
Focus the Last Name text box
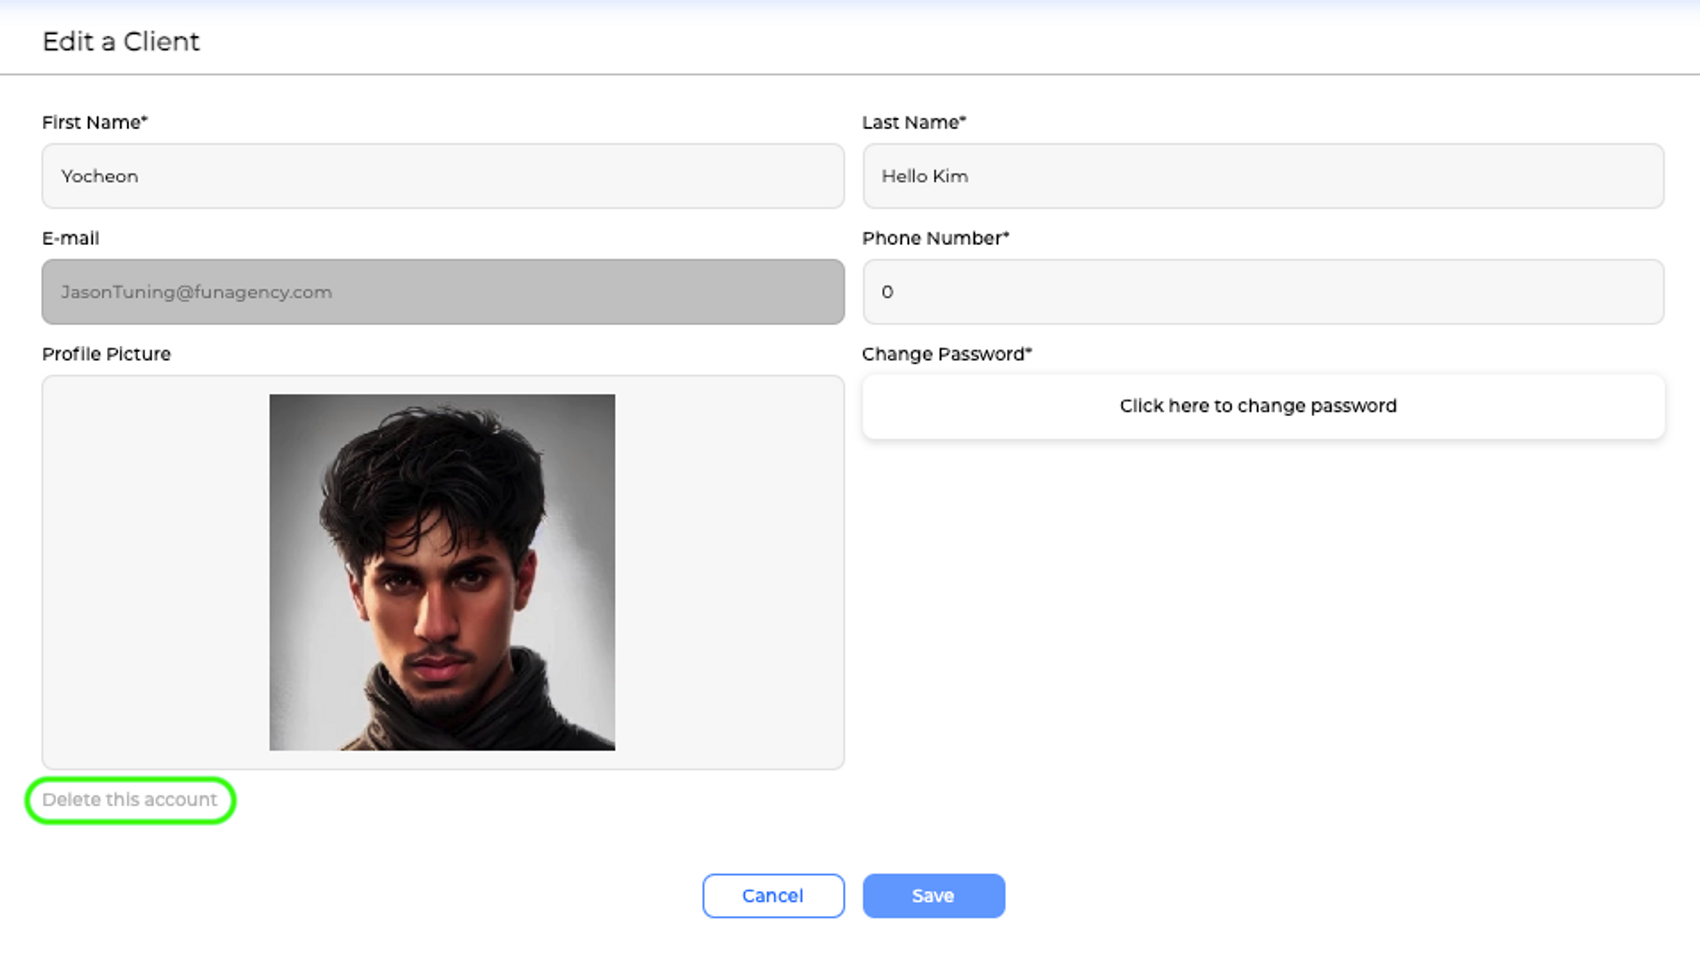(1262, 176)
